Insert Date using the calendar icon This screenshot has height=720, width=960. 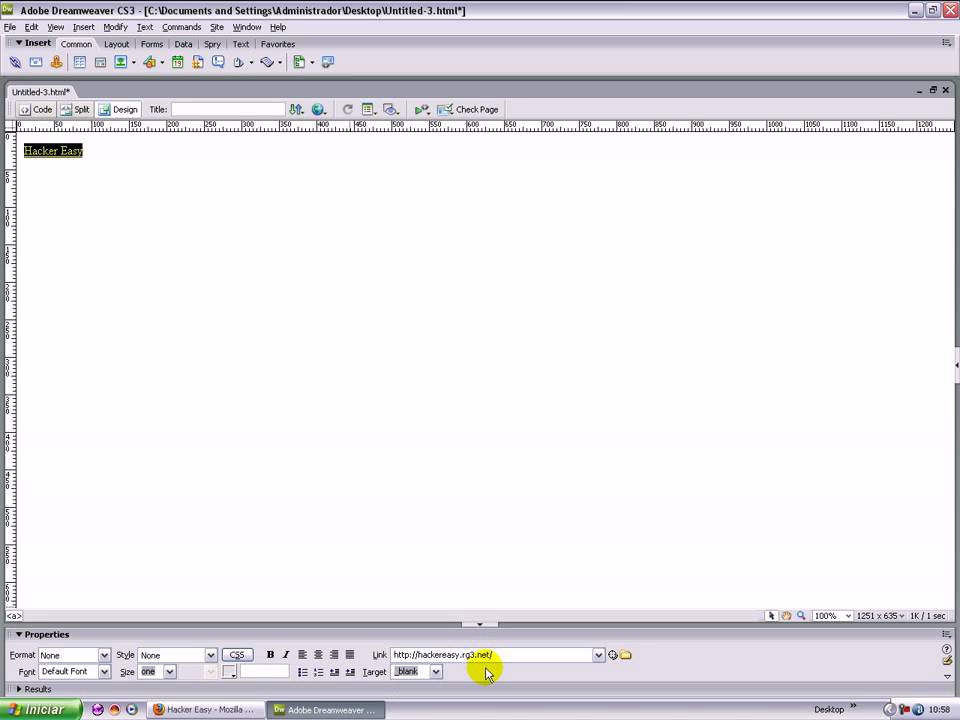[178, 62]
